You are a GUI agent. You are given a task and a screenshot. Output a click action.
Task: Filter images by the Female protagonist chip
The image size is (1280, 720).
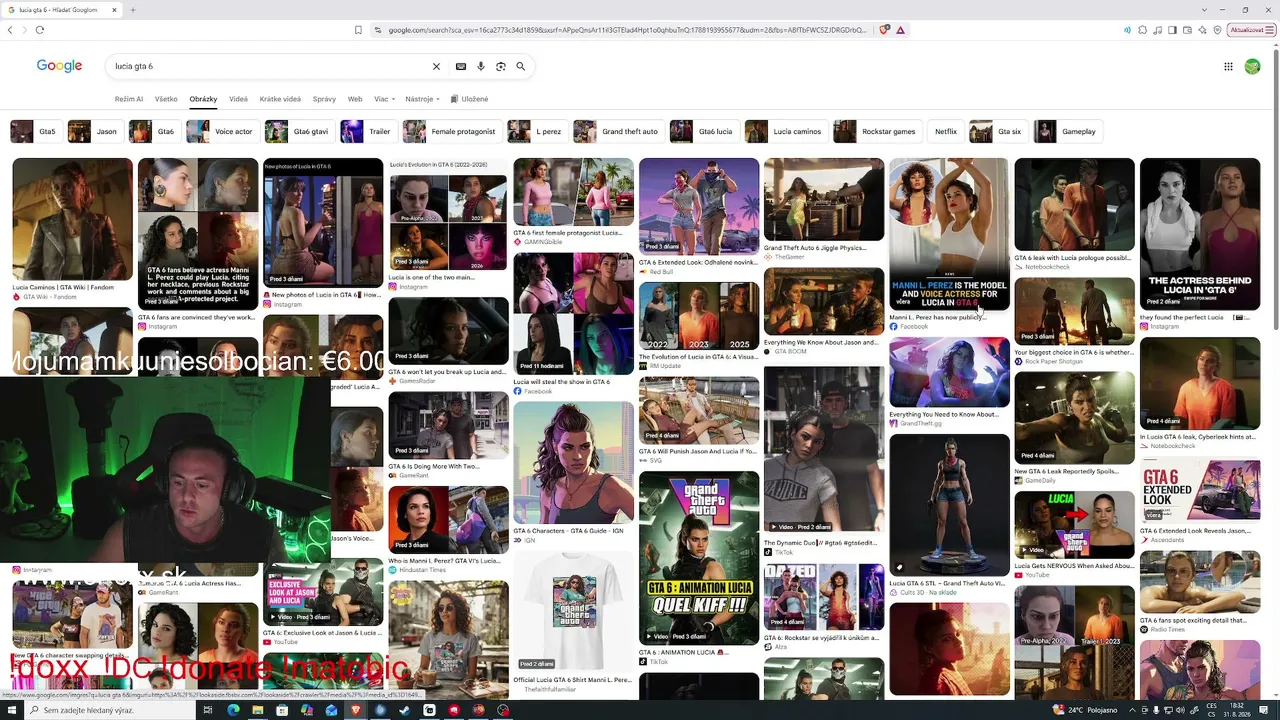coord(451,131)
